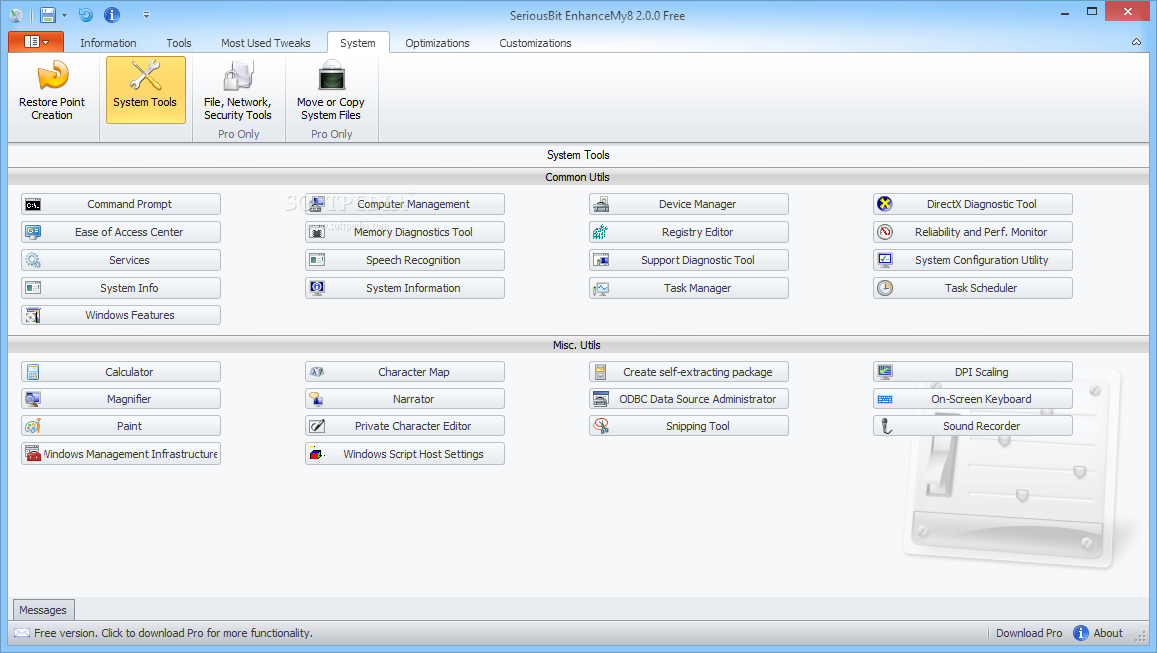Screen dimensions: 1157x653
Task: Select the System tab
Action: pos(358,43)
